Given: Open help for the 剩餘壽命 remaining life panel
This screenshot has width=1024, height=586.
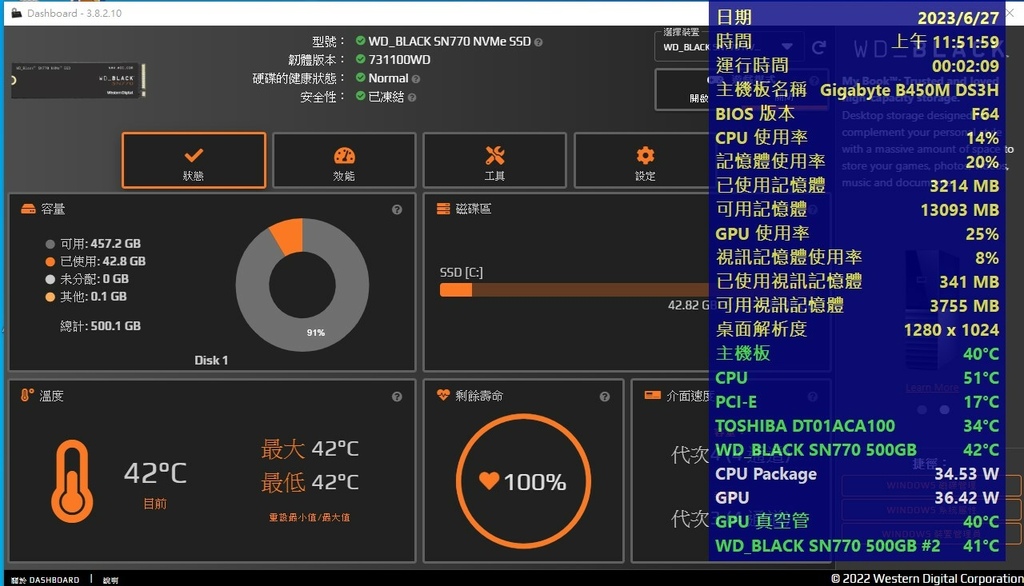Looking at the screenshot, I should click(605, 397).
